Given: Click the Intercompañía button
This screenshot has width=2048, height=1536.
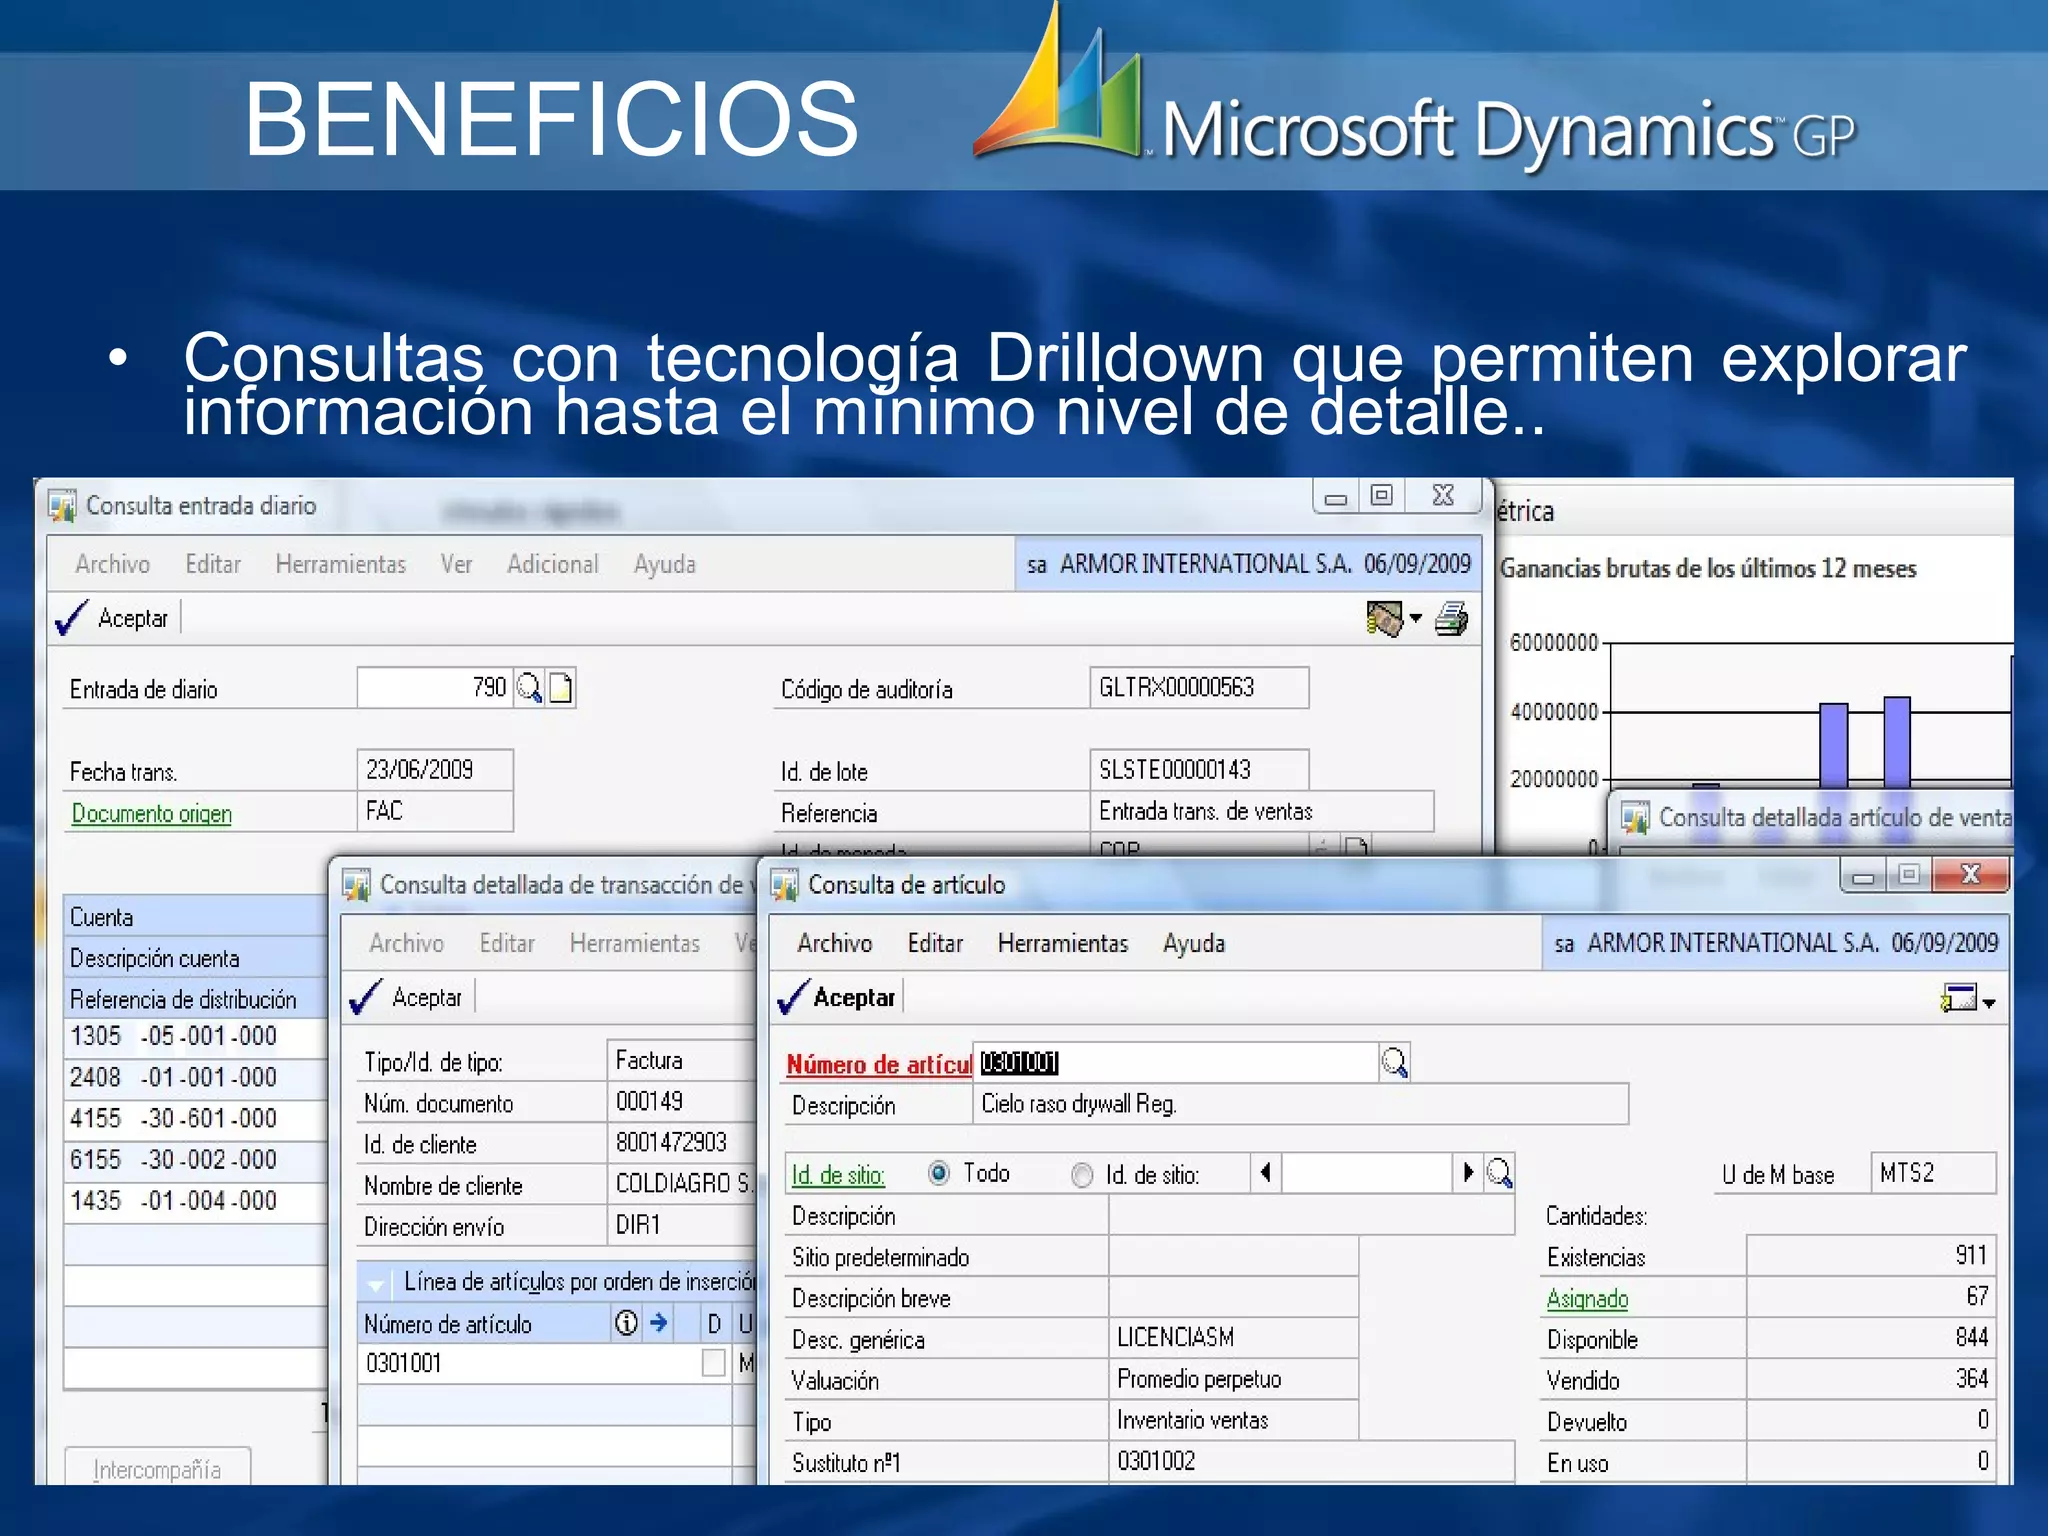Looking at the screenshot, I should pyautogui.click(x=157, y=1468).
